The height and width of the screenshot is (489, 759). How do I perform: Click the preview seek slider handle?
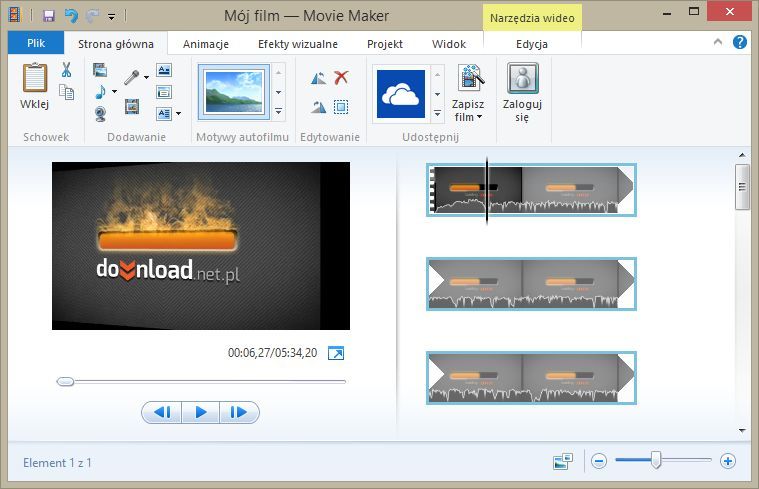point(65,382)
